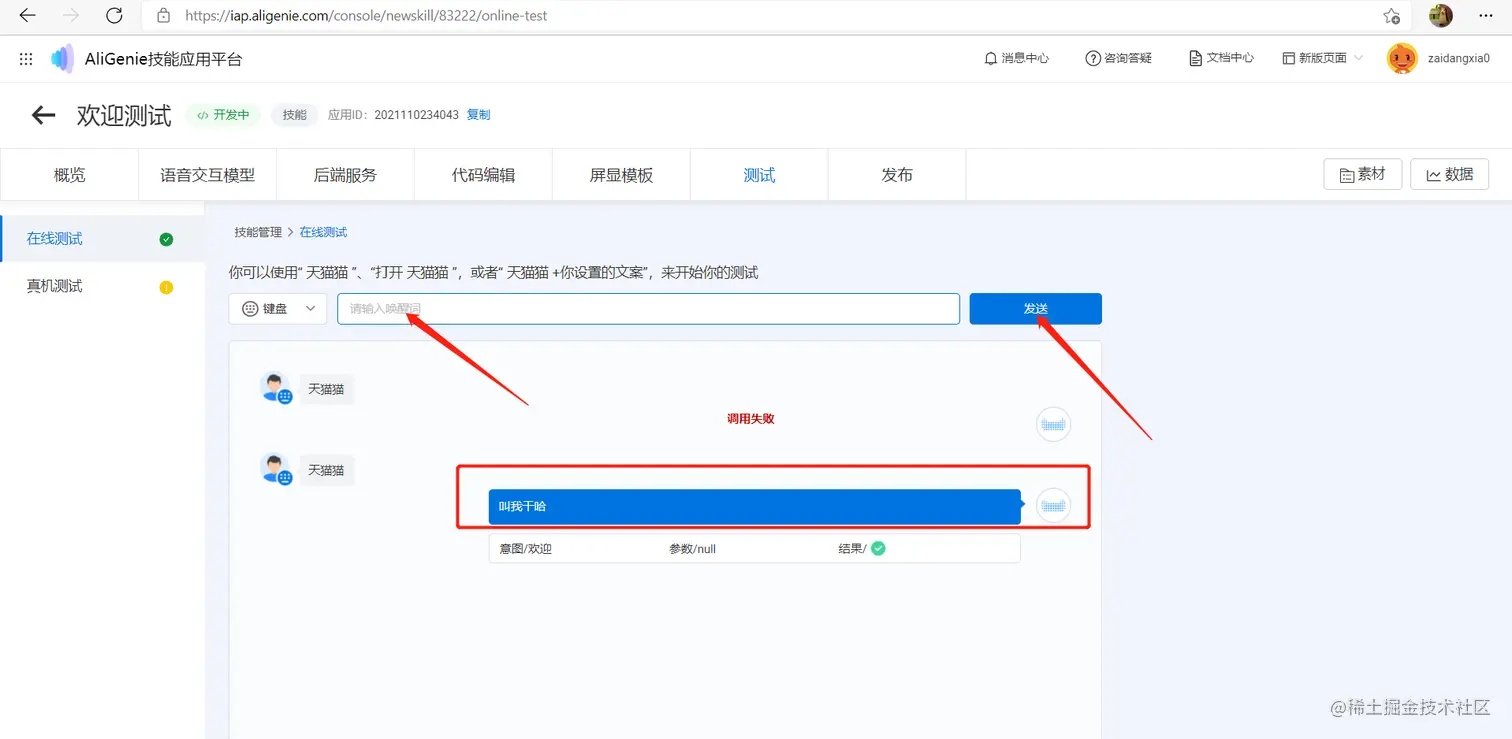Click the 欢迎测试 skill title
This screenshot has width=1512, height=739.
[x=124, y=115]
